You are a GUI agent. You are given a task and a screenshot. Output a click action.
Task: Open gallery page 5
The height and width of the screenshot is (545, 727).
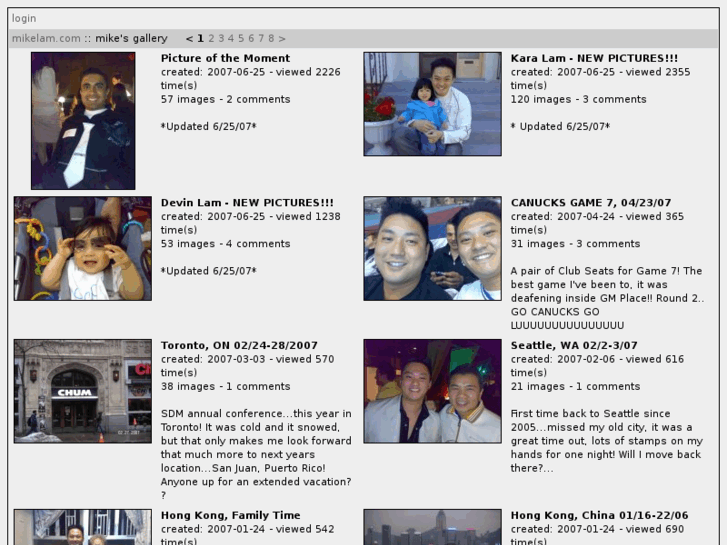(241, 38)
